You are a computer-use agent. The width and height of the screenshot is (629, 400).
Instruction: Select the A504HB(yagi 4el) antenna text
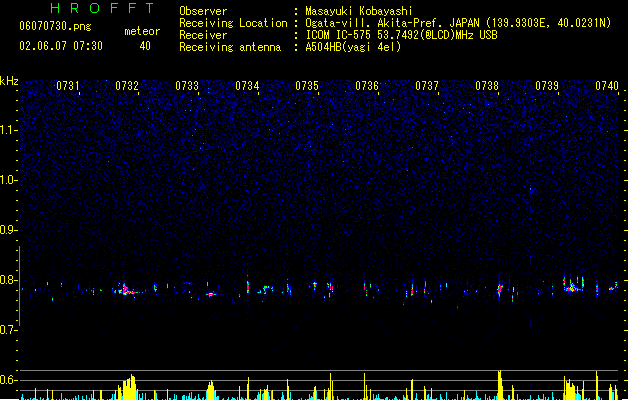[x=353, y=47]
